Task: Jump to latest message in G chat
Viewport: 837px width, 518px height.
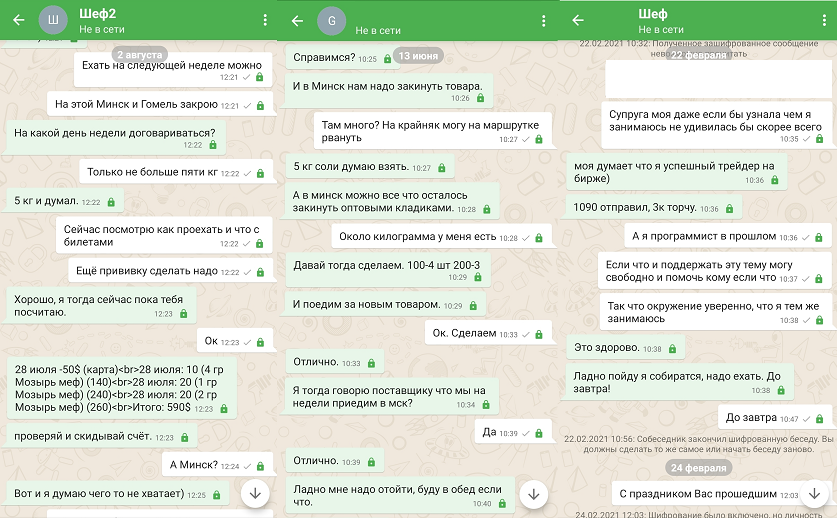Action: (x=534, y=493)
